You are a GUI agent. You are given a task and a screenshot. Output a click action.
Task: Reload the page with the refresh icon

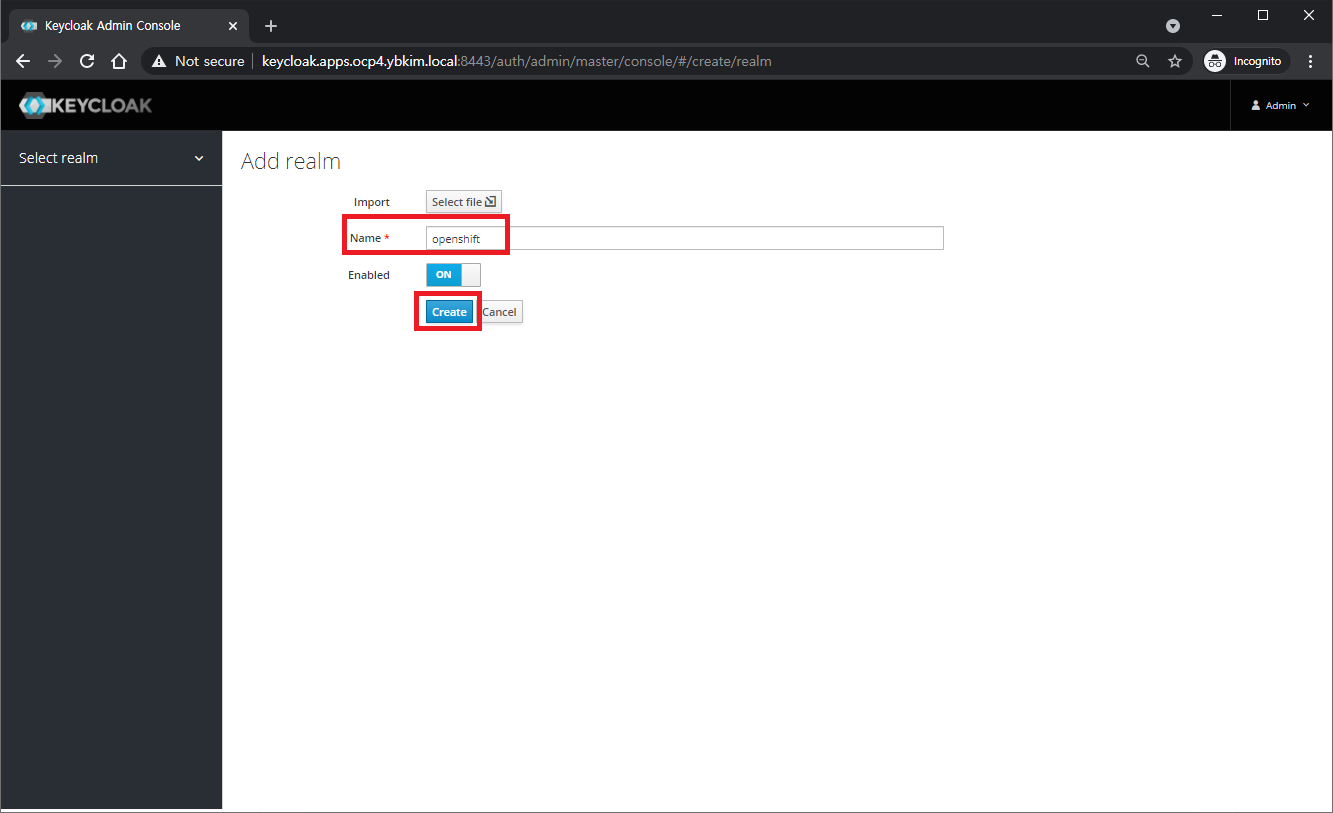point(87,61)
